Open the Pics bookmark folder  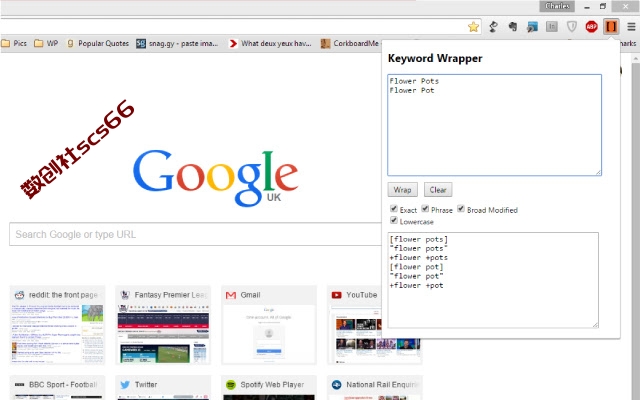point(14,43)
